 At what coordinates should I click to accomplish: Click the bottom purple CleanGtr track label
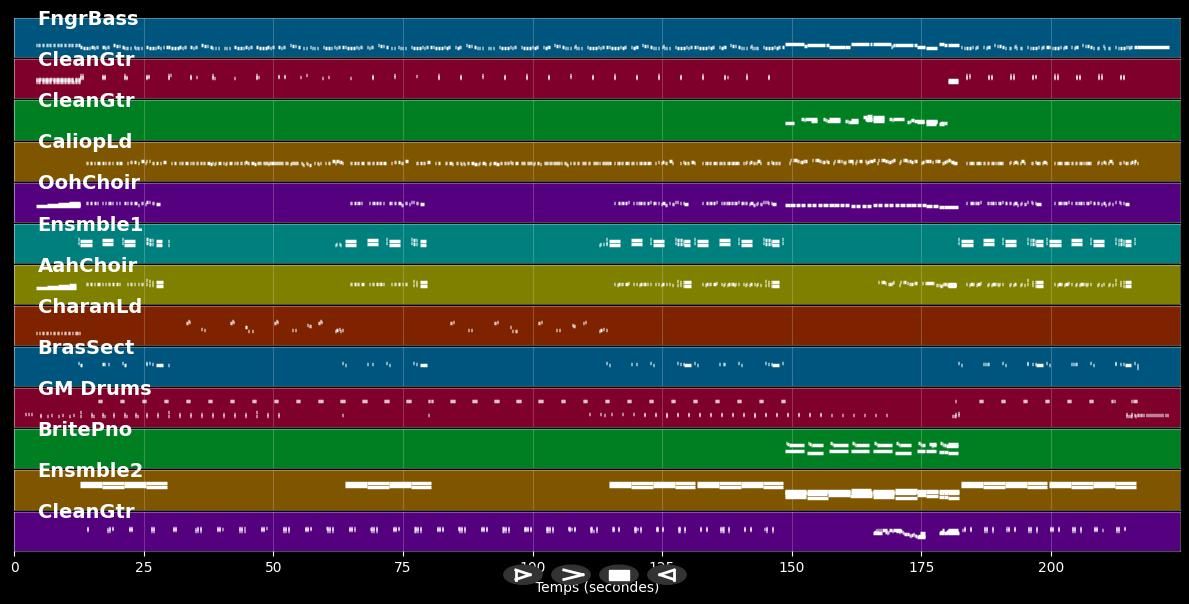pos(86,512)
